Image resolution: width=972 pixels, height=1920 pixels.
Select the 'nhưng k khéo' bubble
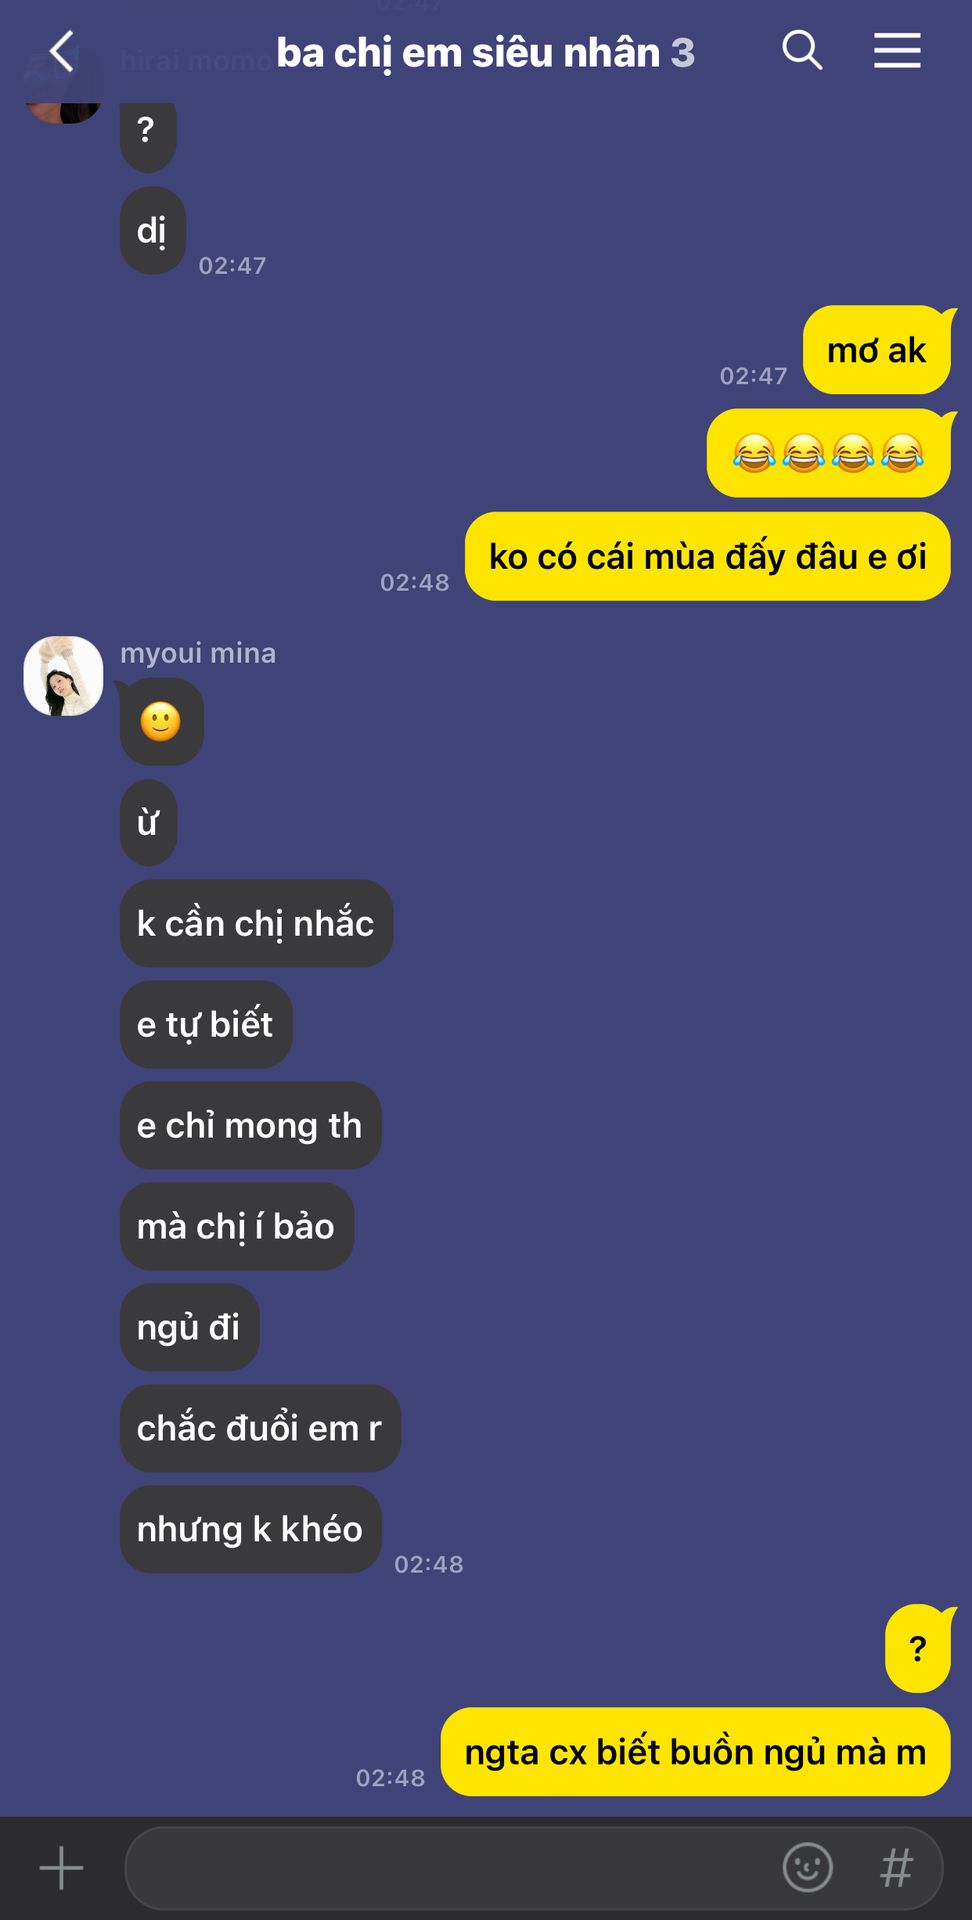coord(250,1529)
